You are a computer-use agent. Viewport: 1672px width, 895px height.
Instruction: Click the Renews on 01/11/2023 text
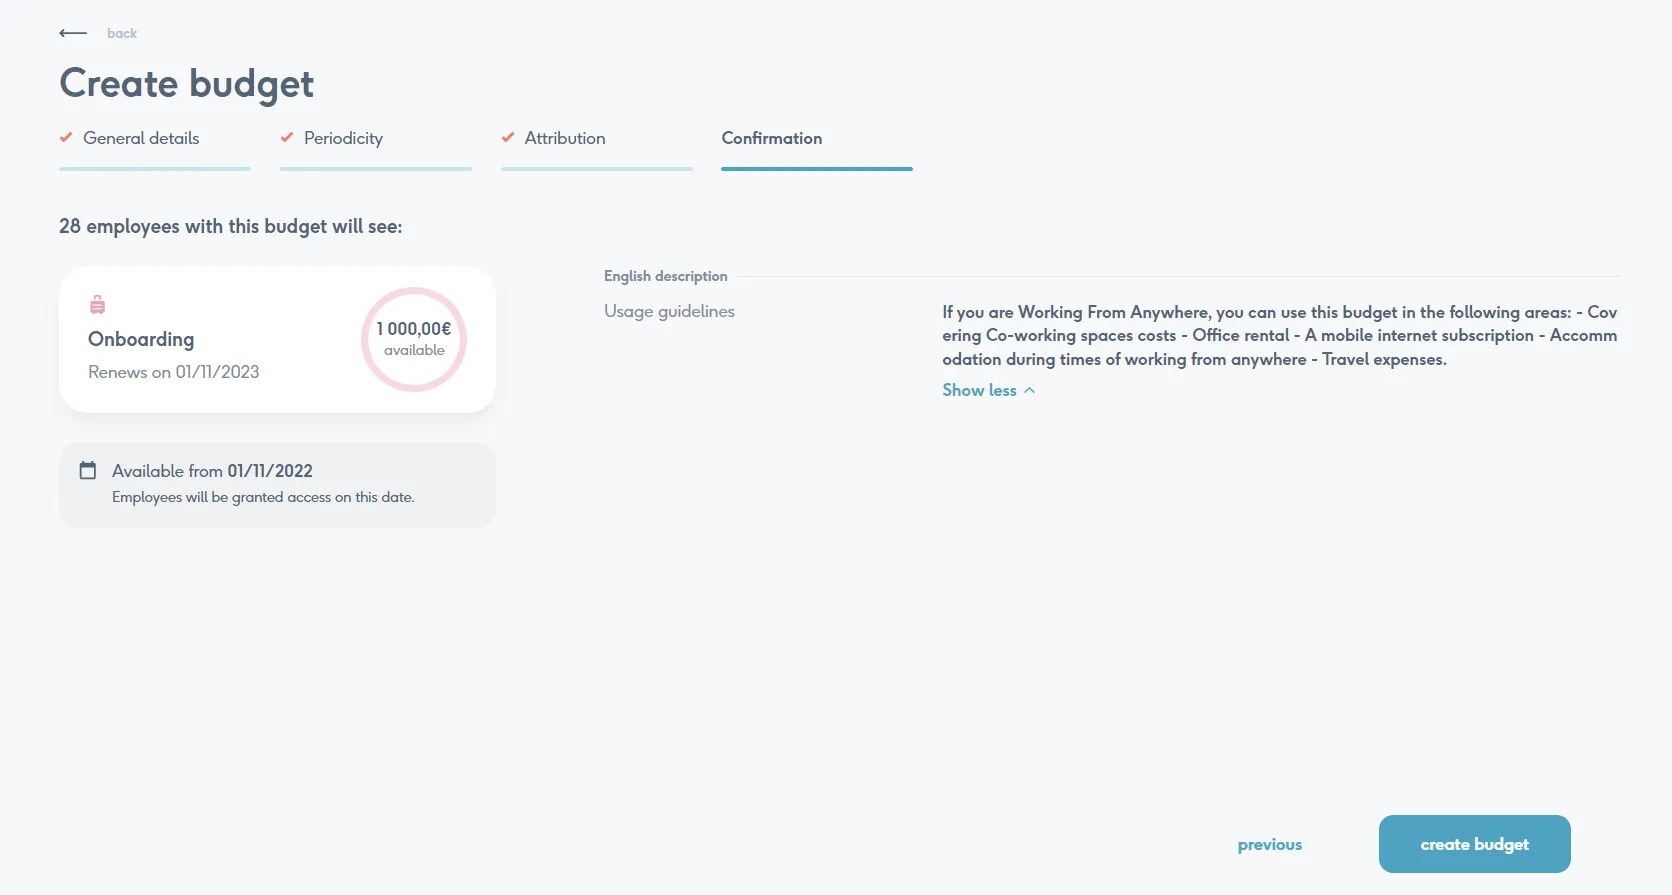point(174,372)
